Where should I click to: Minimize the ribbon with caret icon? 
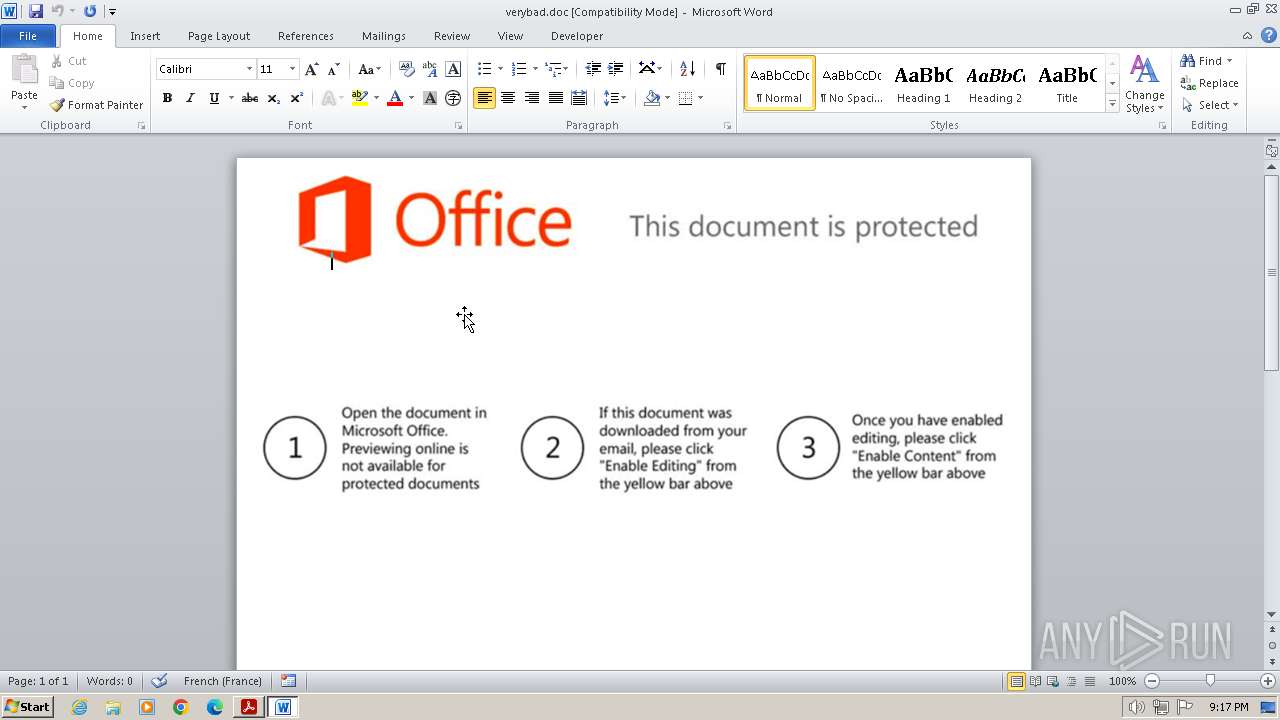tap(1247, 35)
